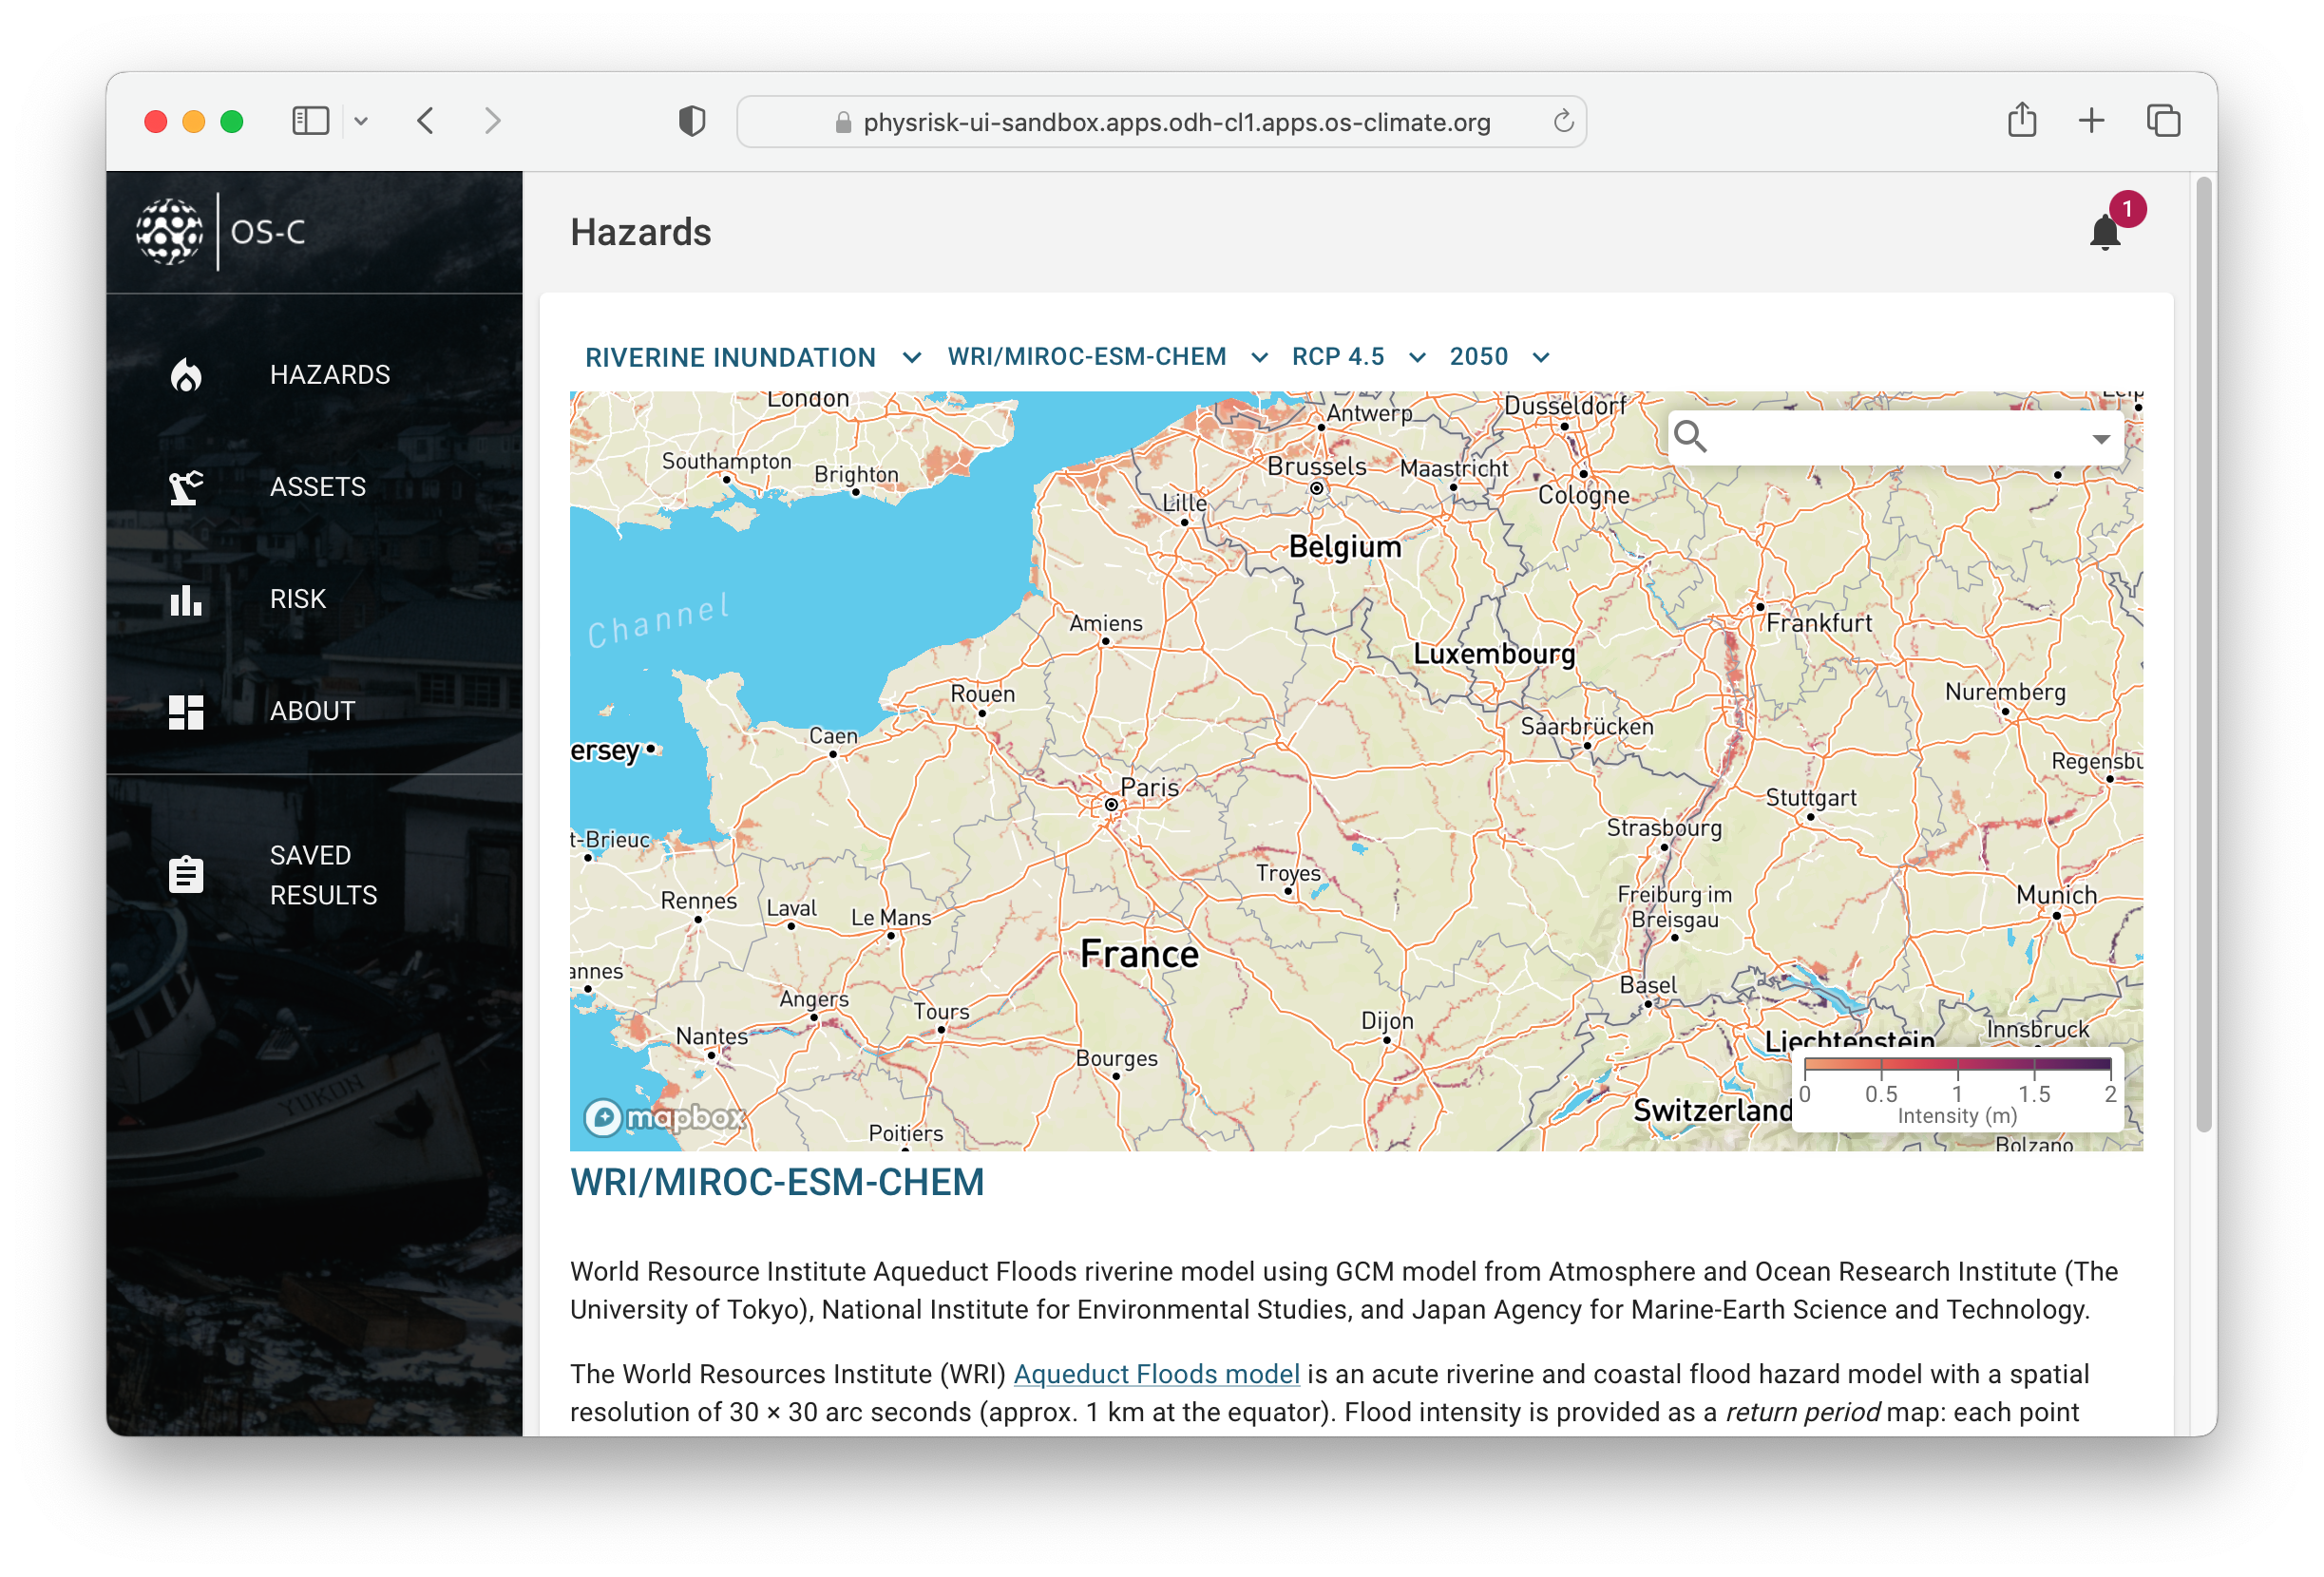The height and width of the screenshot is (1577, 2324).
Task: Click the Luxembourg label on the map
Action: [1493, 654]
